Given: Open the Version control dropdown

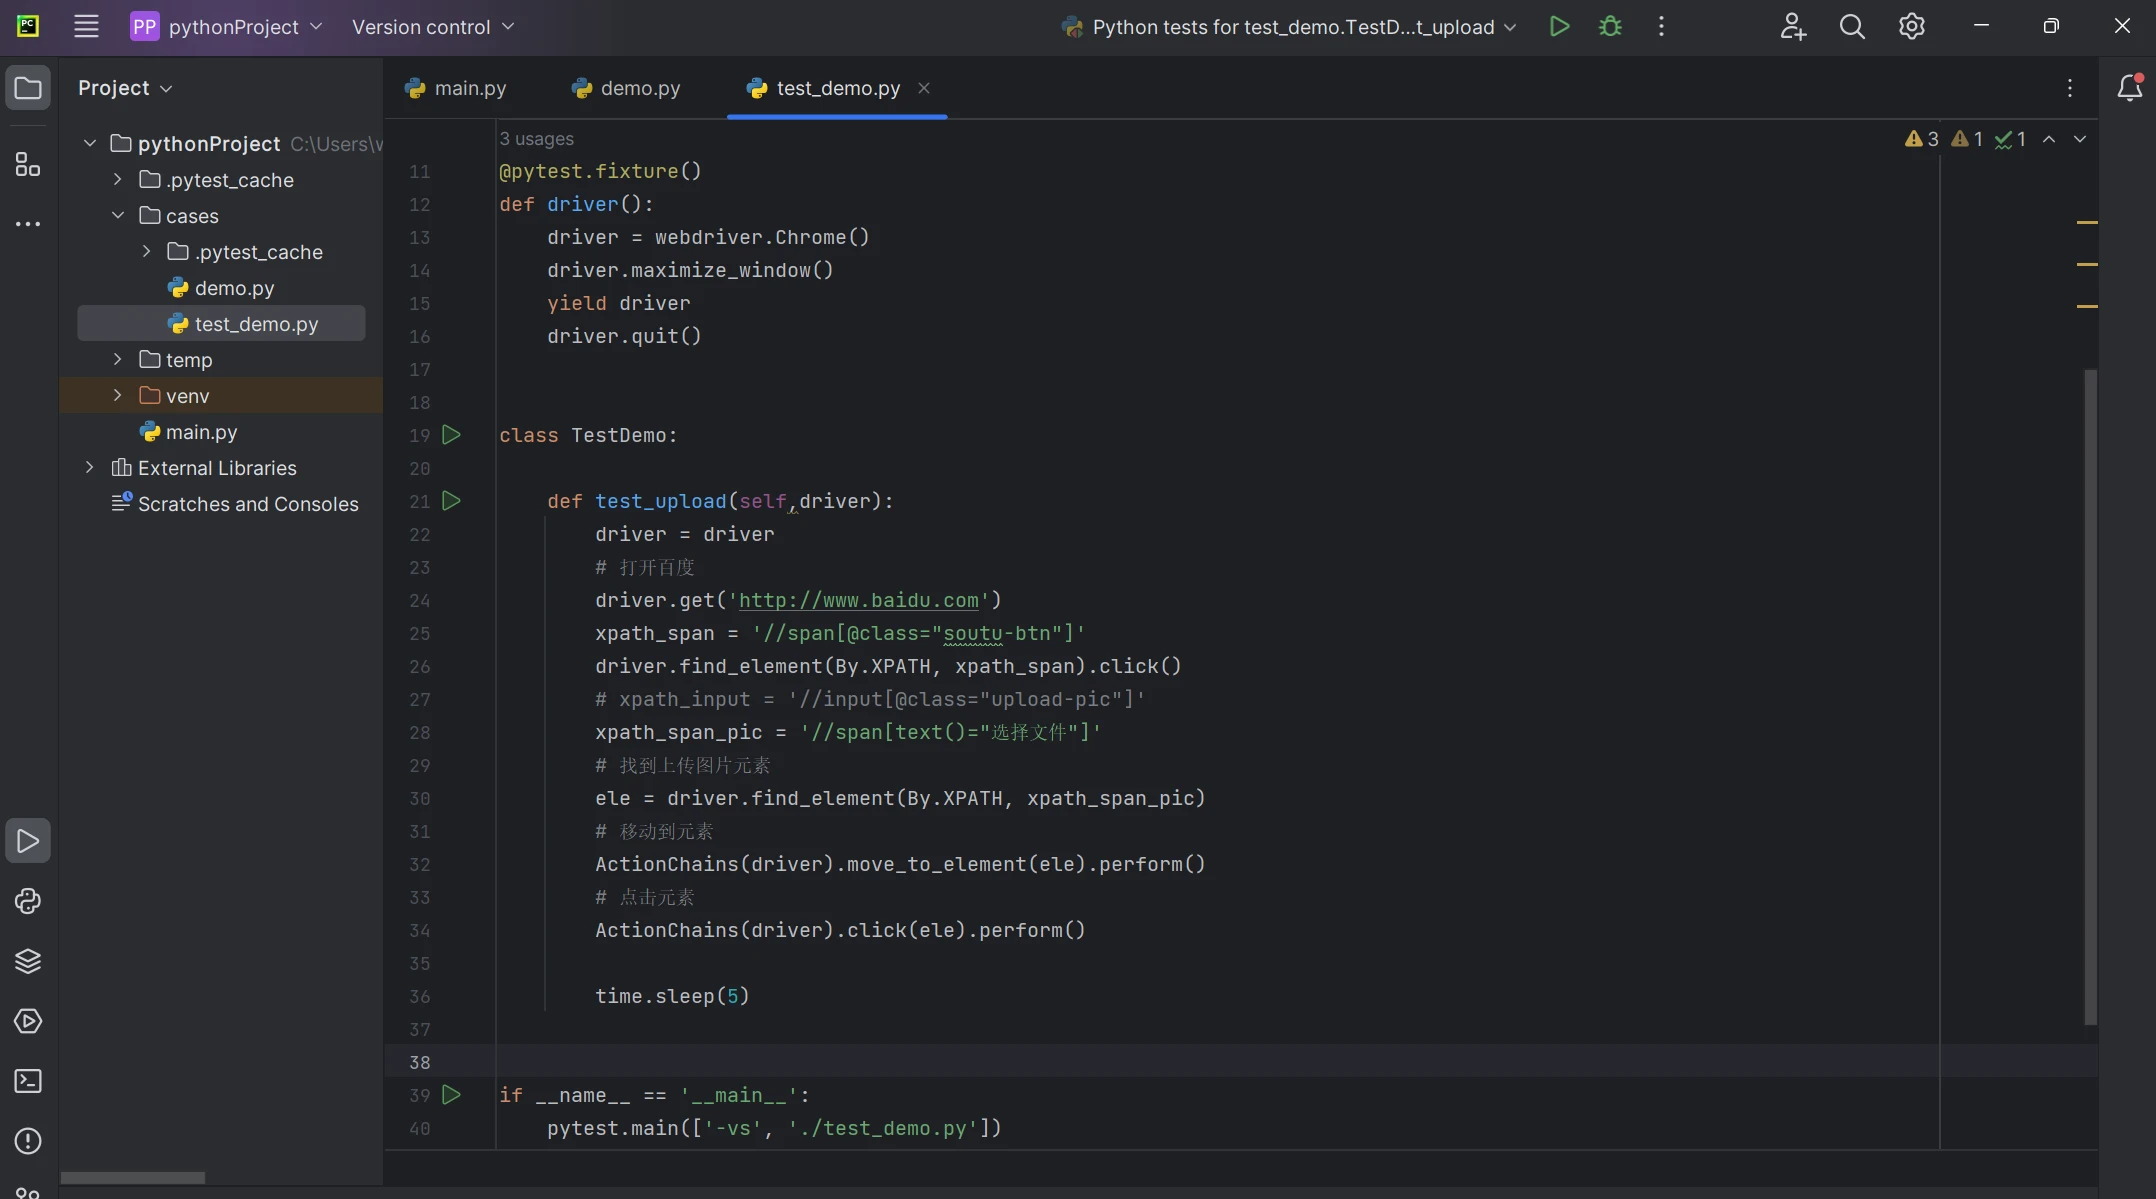Looking at the screenshot, I should (432, 27).
